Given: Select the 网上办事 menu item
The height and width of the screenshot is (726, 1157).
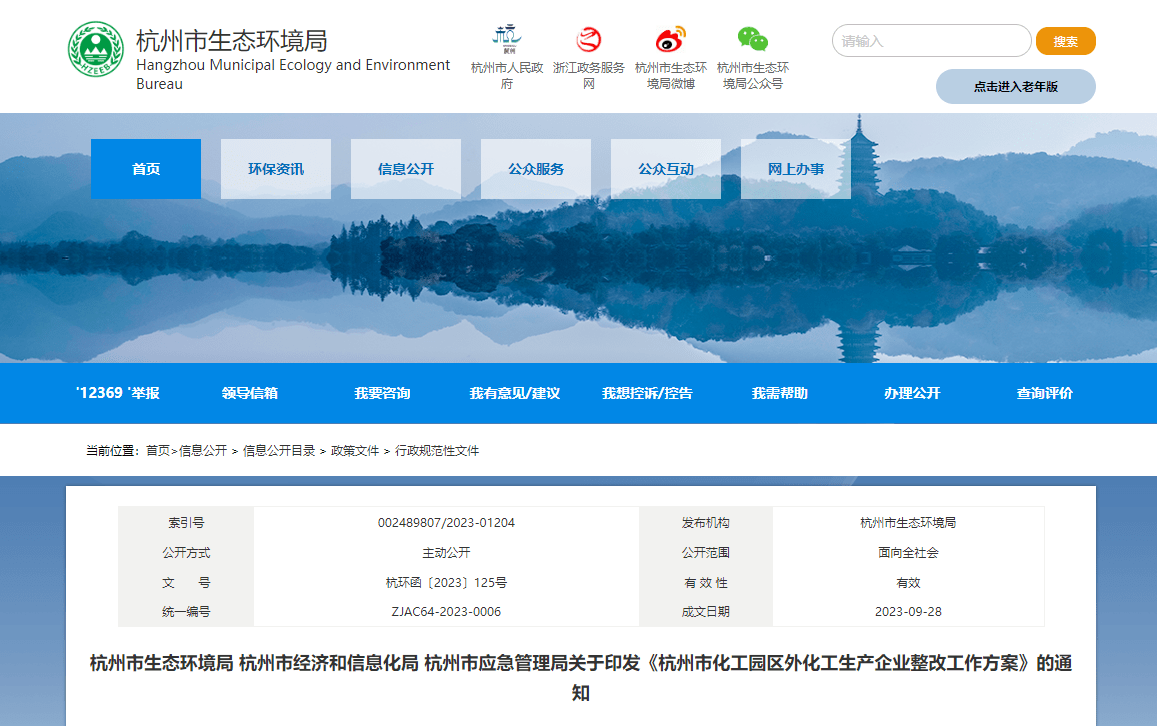Looking at the screenshot, I should [x=796, y=169].
